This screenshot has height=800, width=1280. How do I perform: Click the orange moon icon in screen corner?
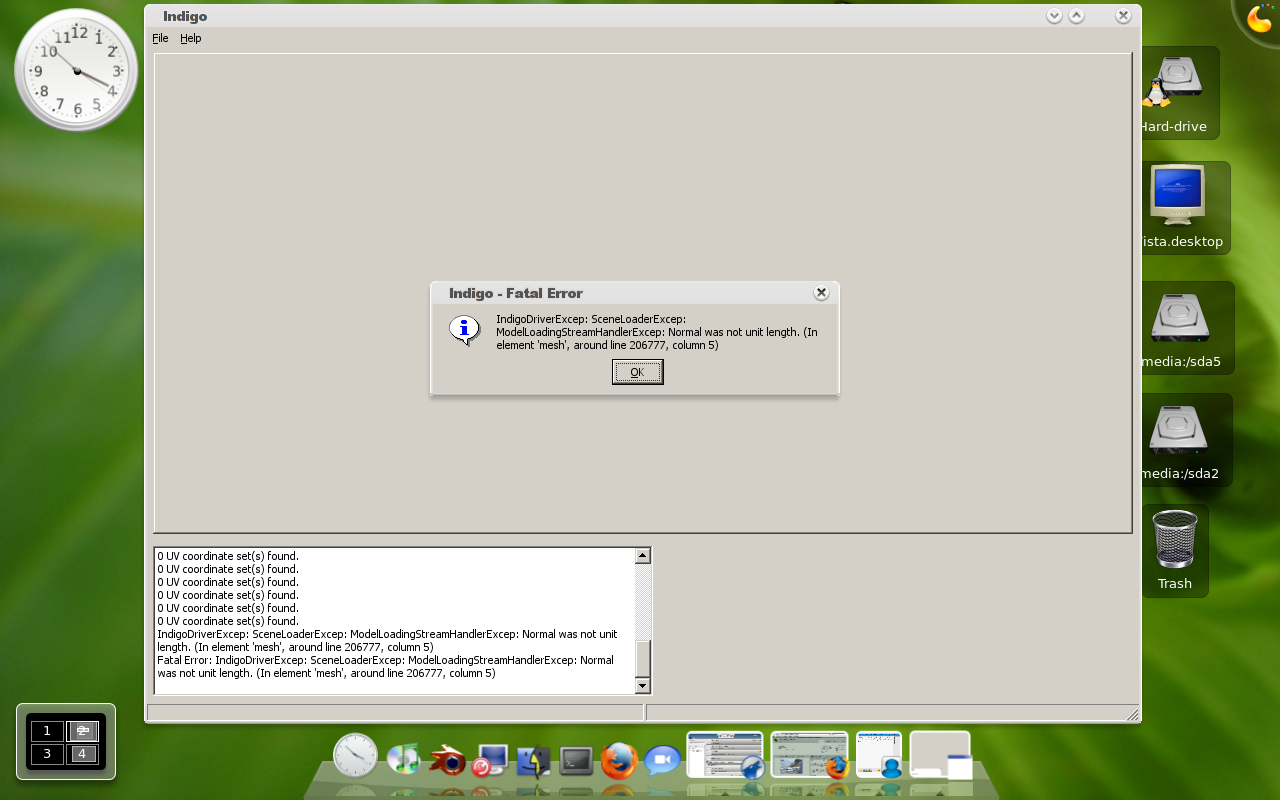(1259, 19)
